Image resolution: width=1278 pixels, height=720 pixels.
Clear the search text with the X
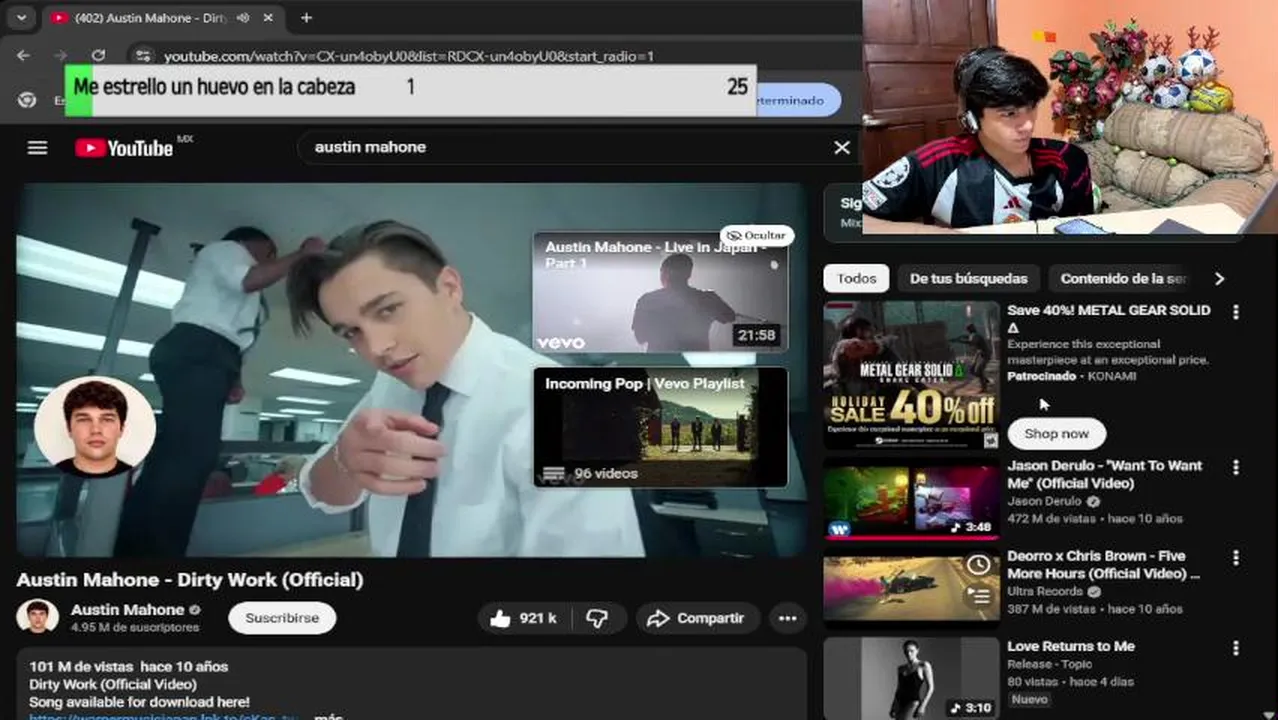pyautogui.click(x=842, y=147)
